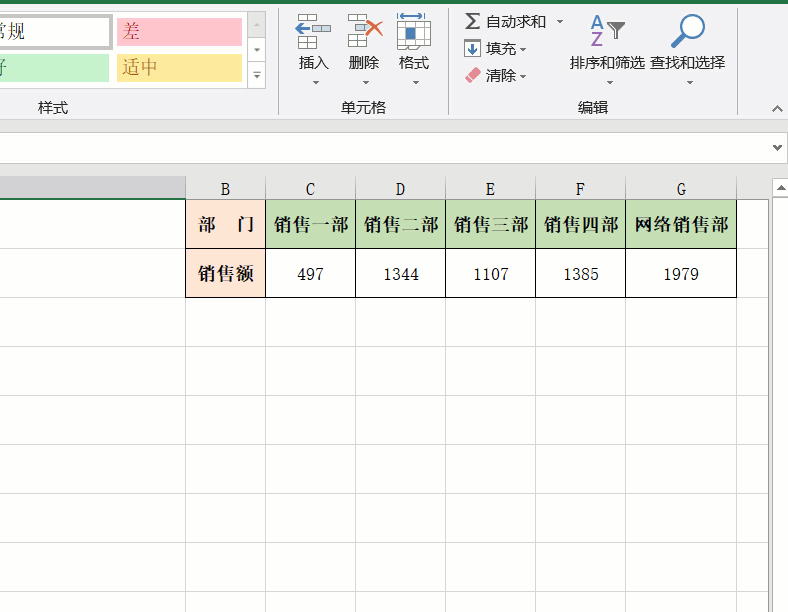Image resolution: width=788 pixels, height=612 pixels.
Task: Click the Insert cells icon
Action: (313, 31)
